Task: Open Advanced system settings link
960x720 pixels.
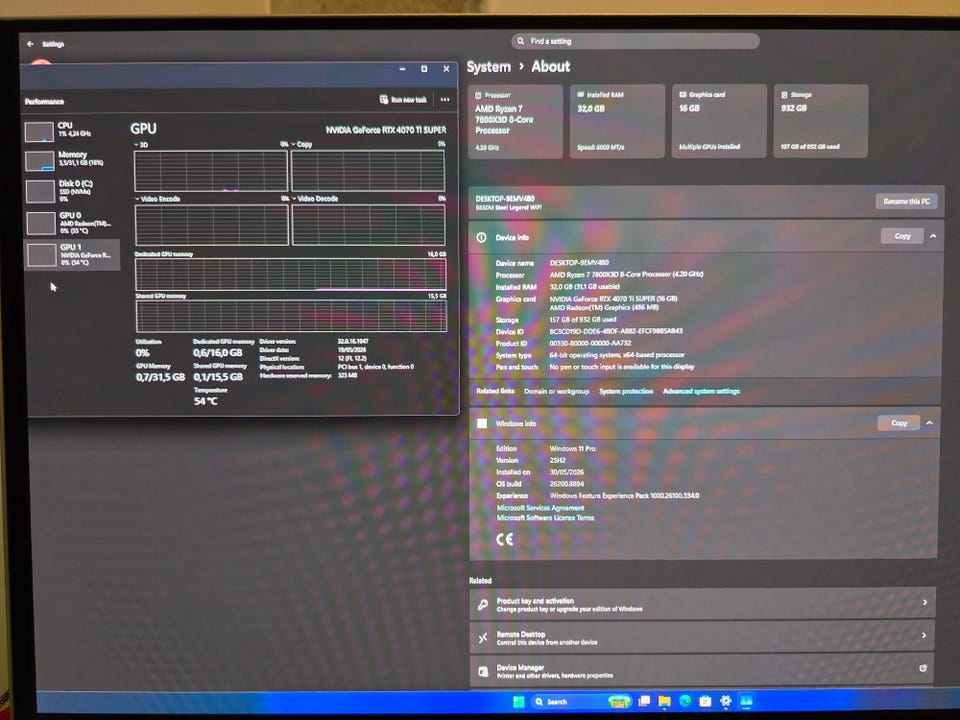Action: click(701, 391)
